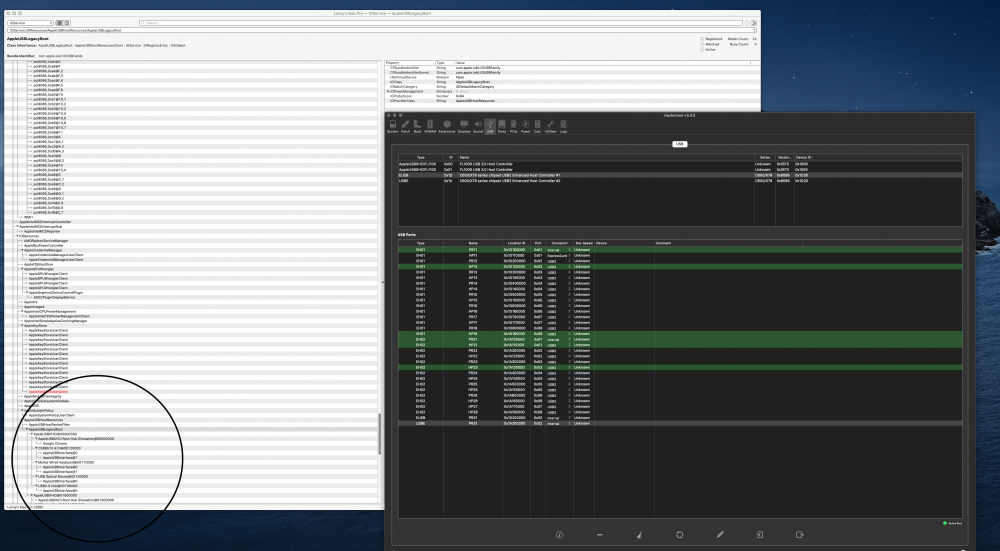Open the System tab in Hackintool
The height and width of the screenshot is (551, 1000).
click(393, 126)
